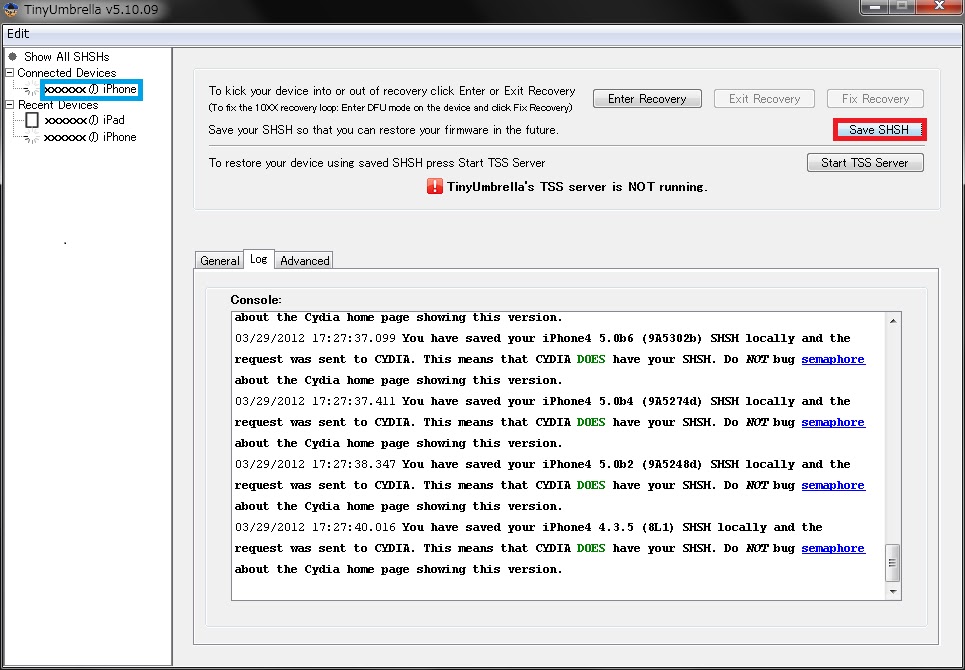Click the Console: label

(256, 300)
